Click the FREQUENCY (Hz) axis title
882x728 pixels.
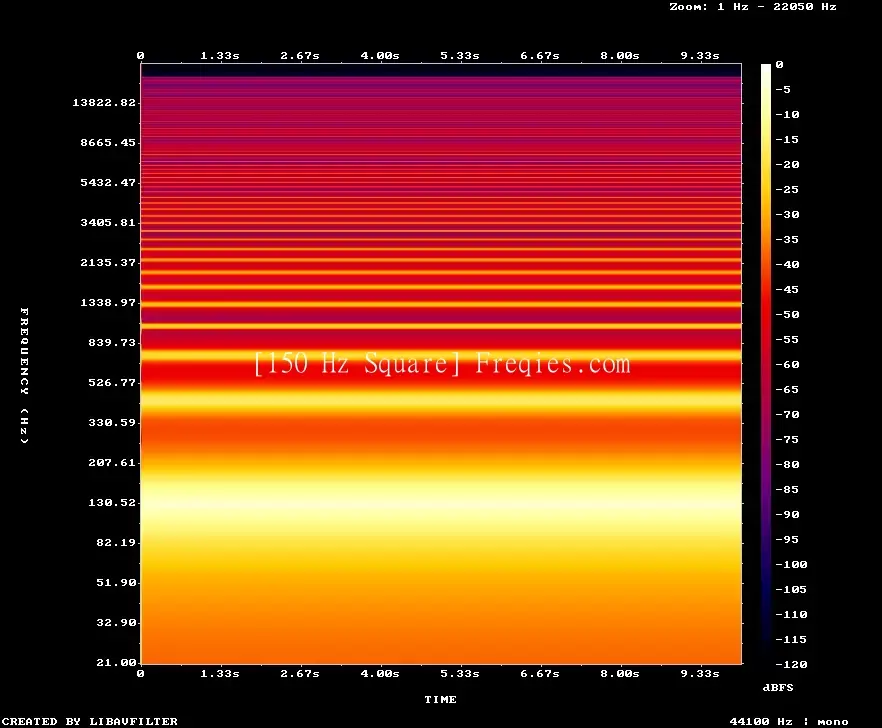pyautogui.click(x=24, y=375)
